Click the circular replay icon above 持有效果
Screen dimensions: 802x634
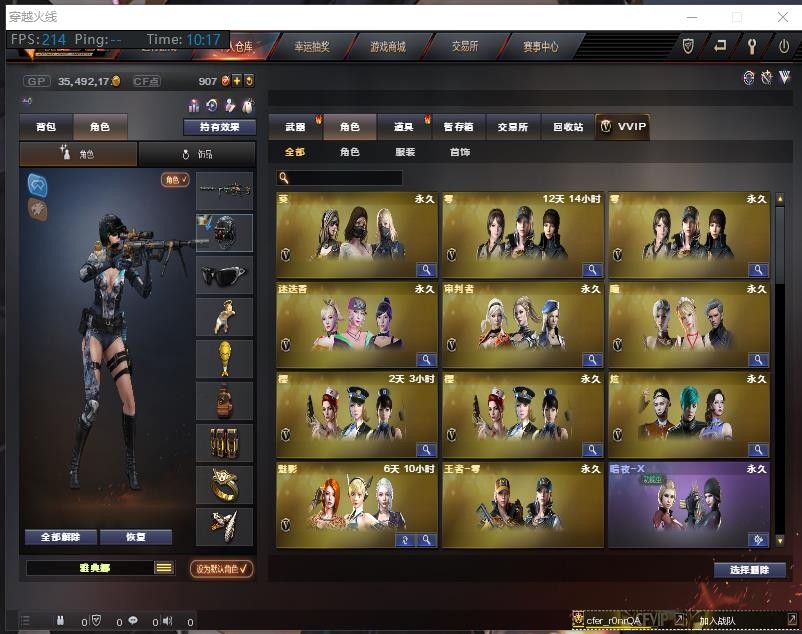pyautogui.click(x=212, y=105)
